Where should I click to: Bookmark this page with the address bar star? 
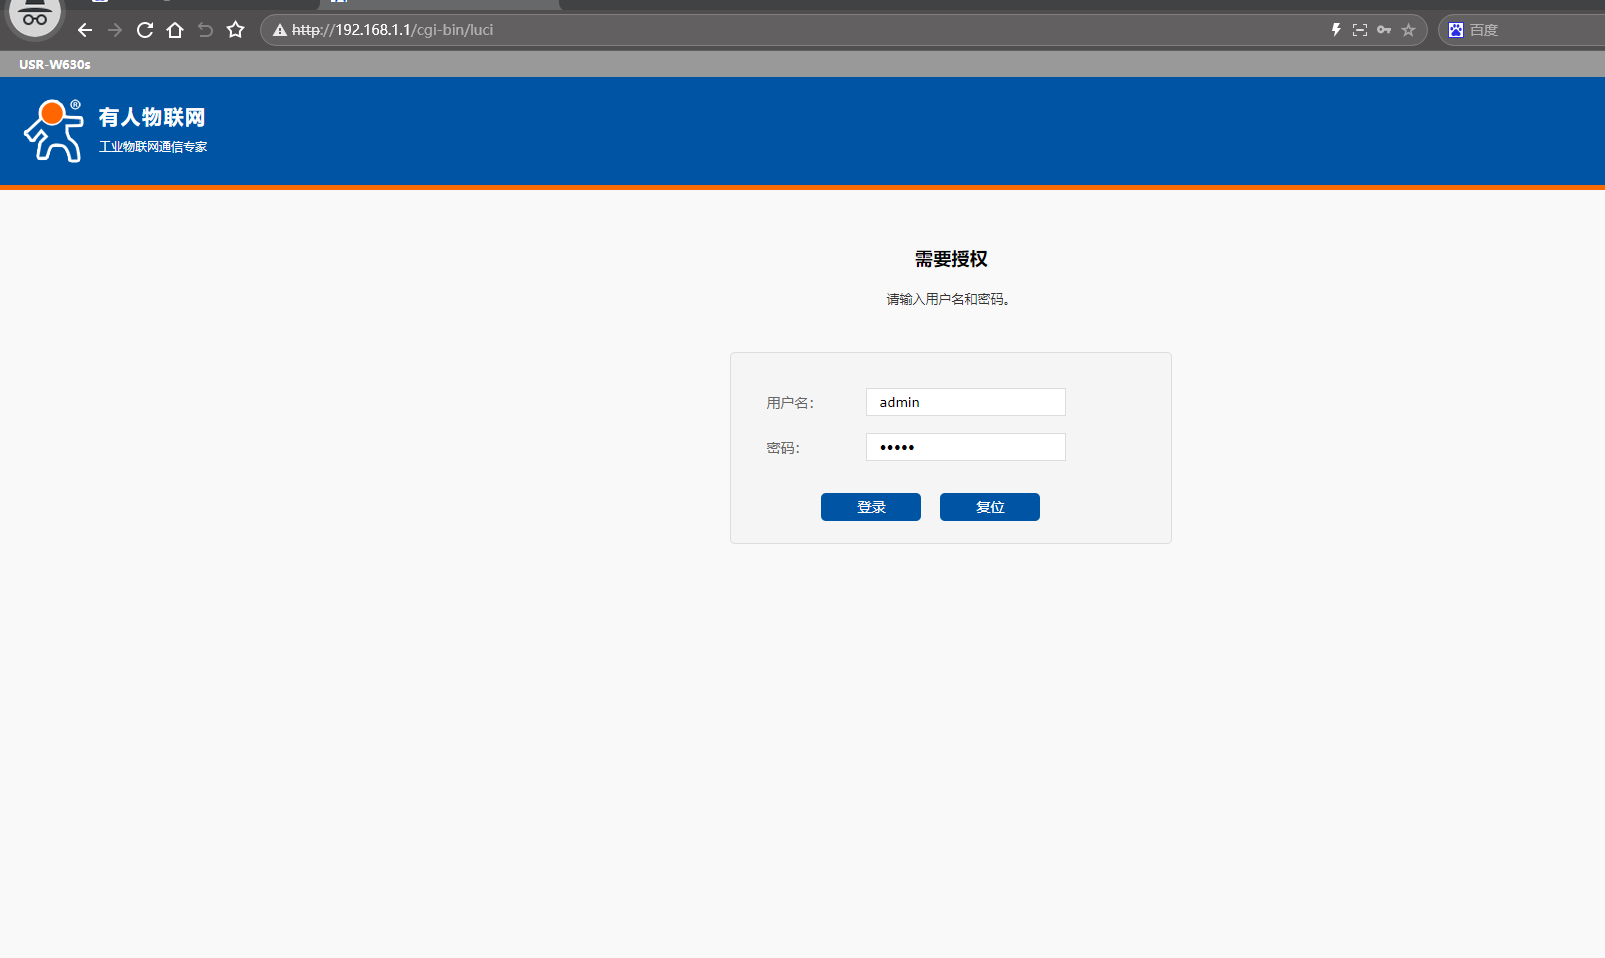(1409, 30)
